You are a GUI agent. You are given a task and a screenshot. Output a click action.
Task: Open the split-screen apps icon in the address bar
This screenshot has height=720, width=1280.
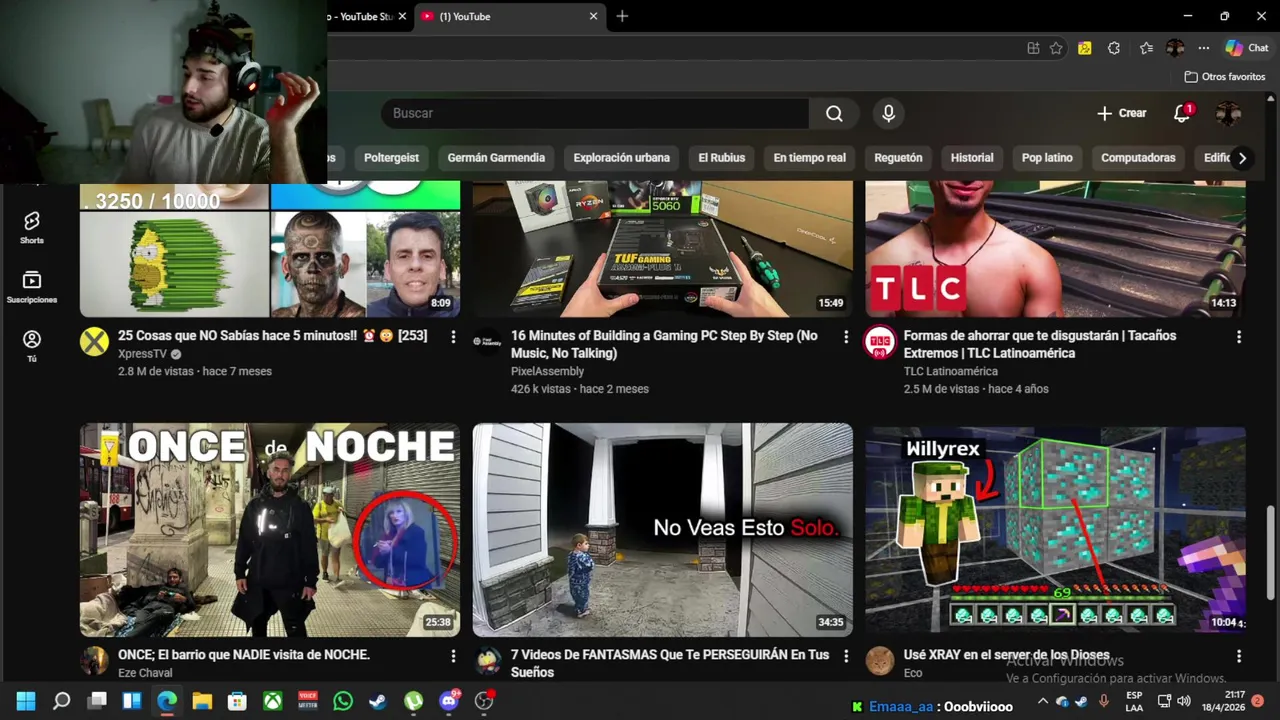pos(1033,48)
